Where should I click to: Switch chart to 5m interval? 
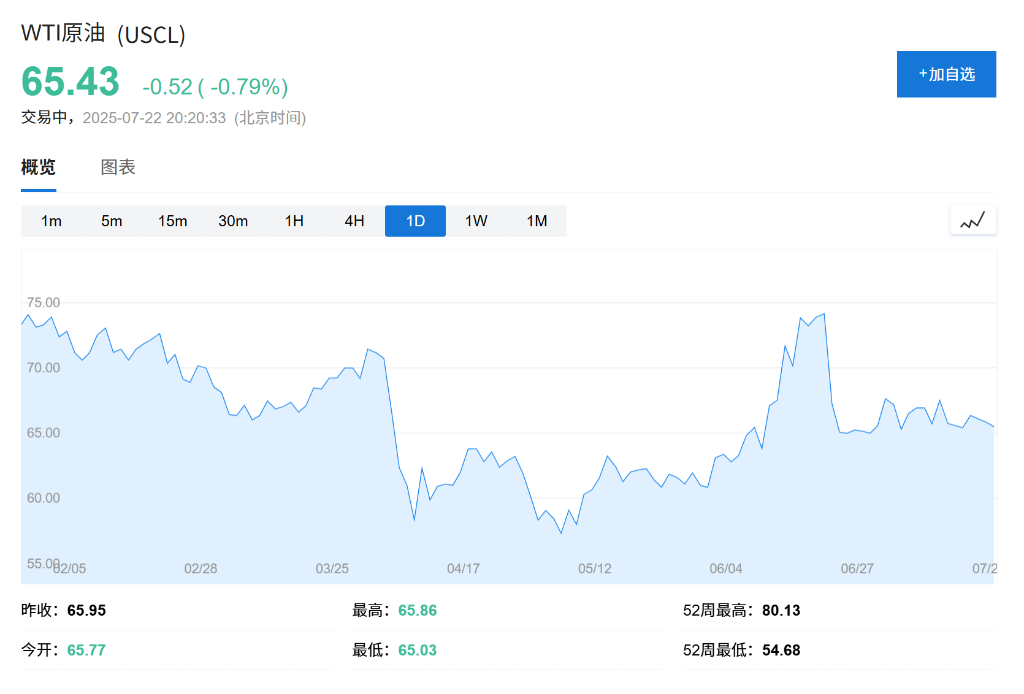point(112,221)
